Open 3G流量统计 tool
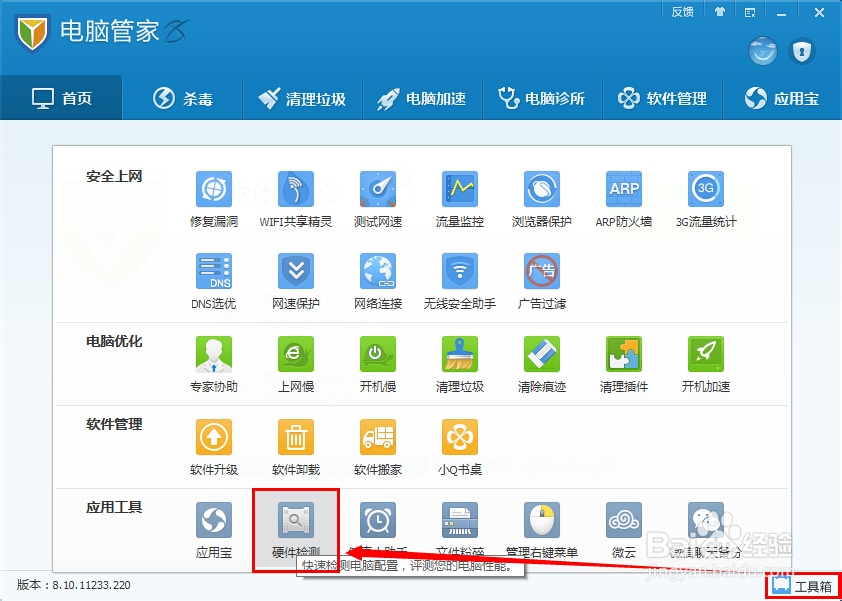This screenshot has width=842, height=601. click(x=706, y=200)
